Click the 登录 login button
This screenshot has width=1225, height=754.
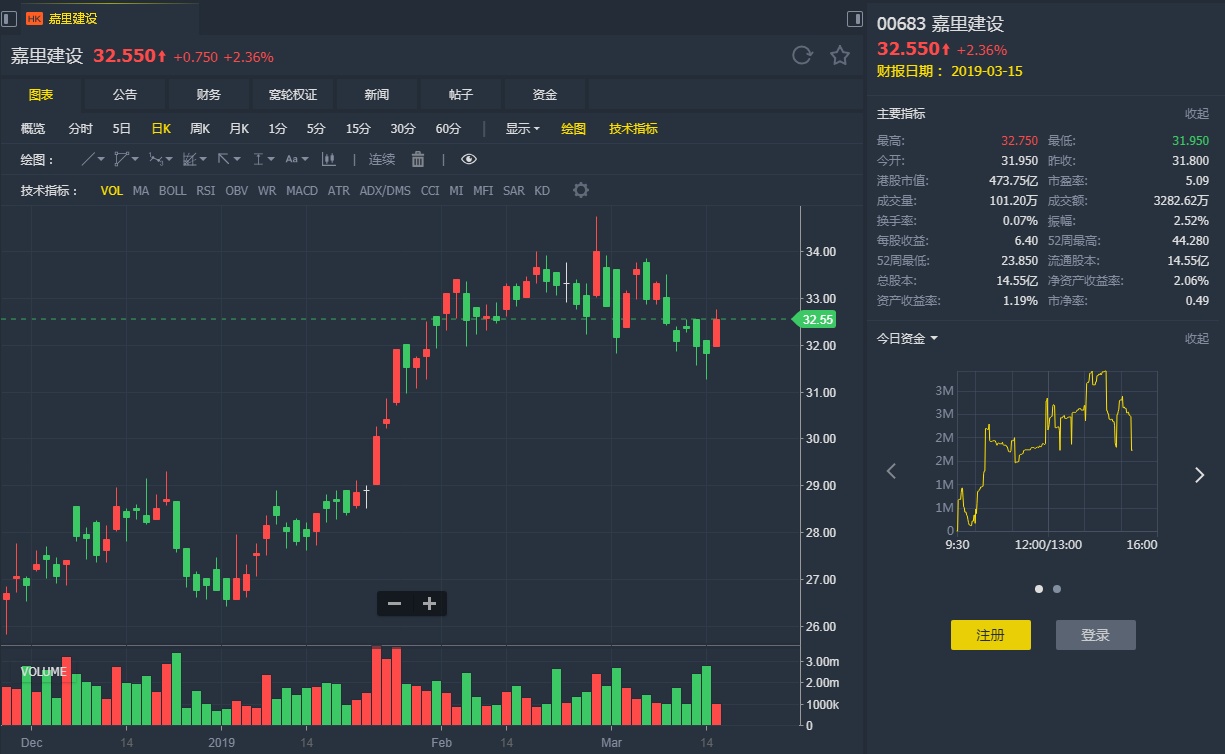tap(1095, 635)
